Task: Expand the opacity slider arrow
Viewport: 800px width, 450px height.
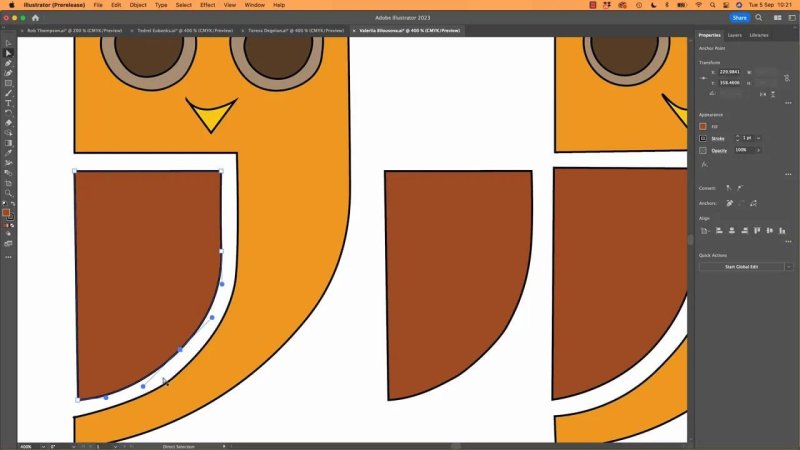Action: point(759,150)
